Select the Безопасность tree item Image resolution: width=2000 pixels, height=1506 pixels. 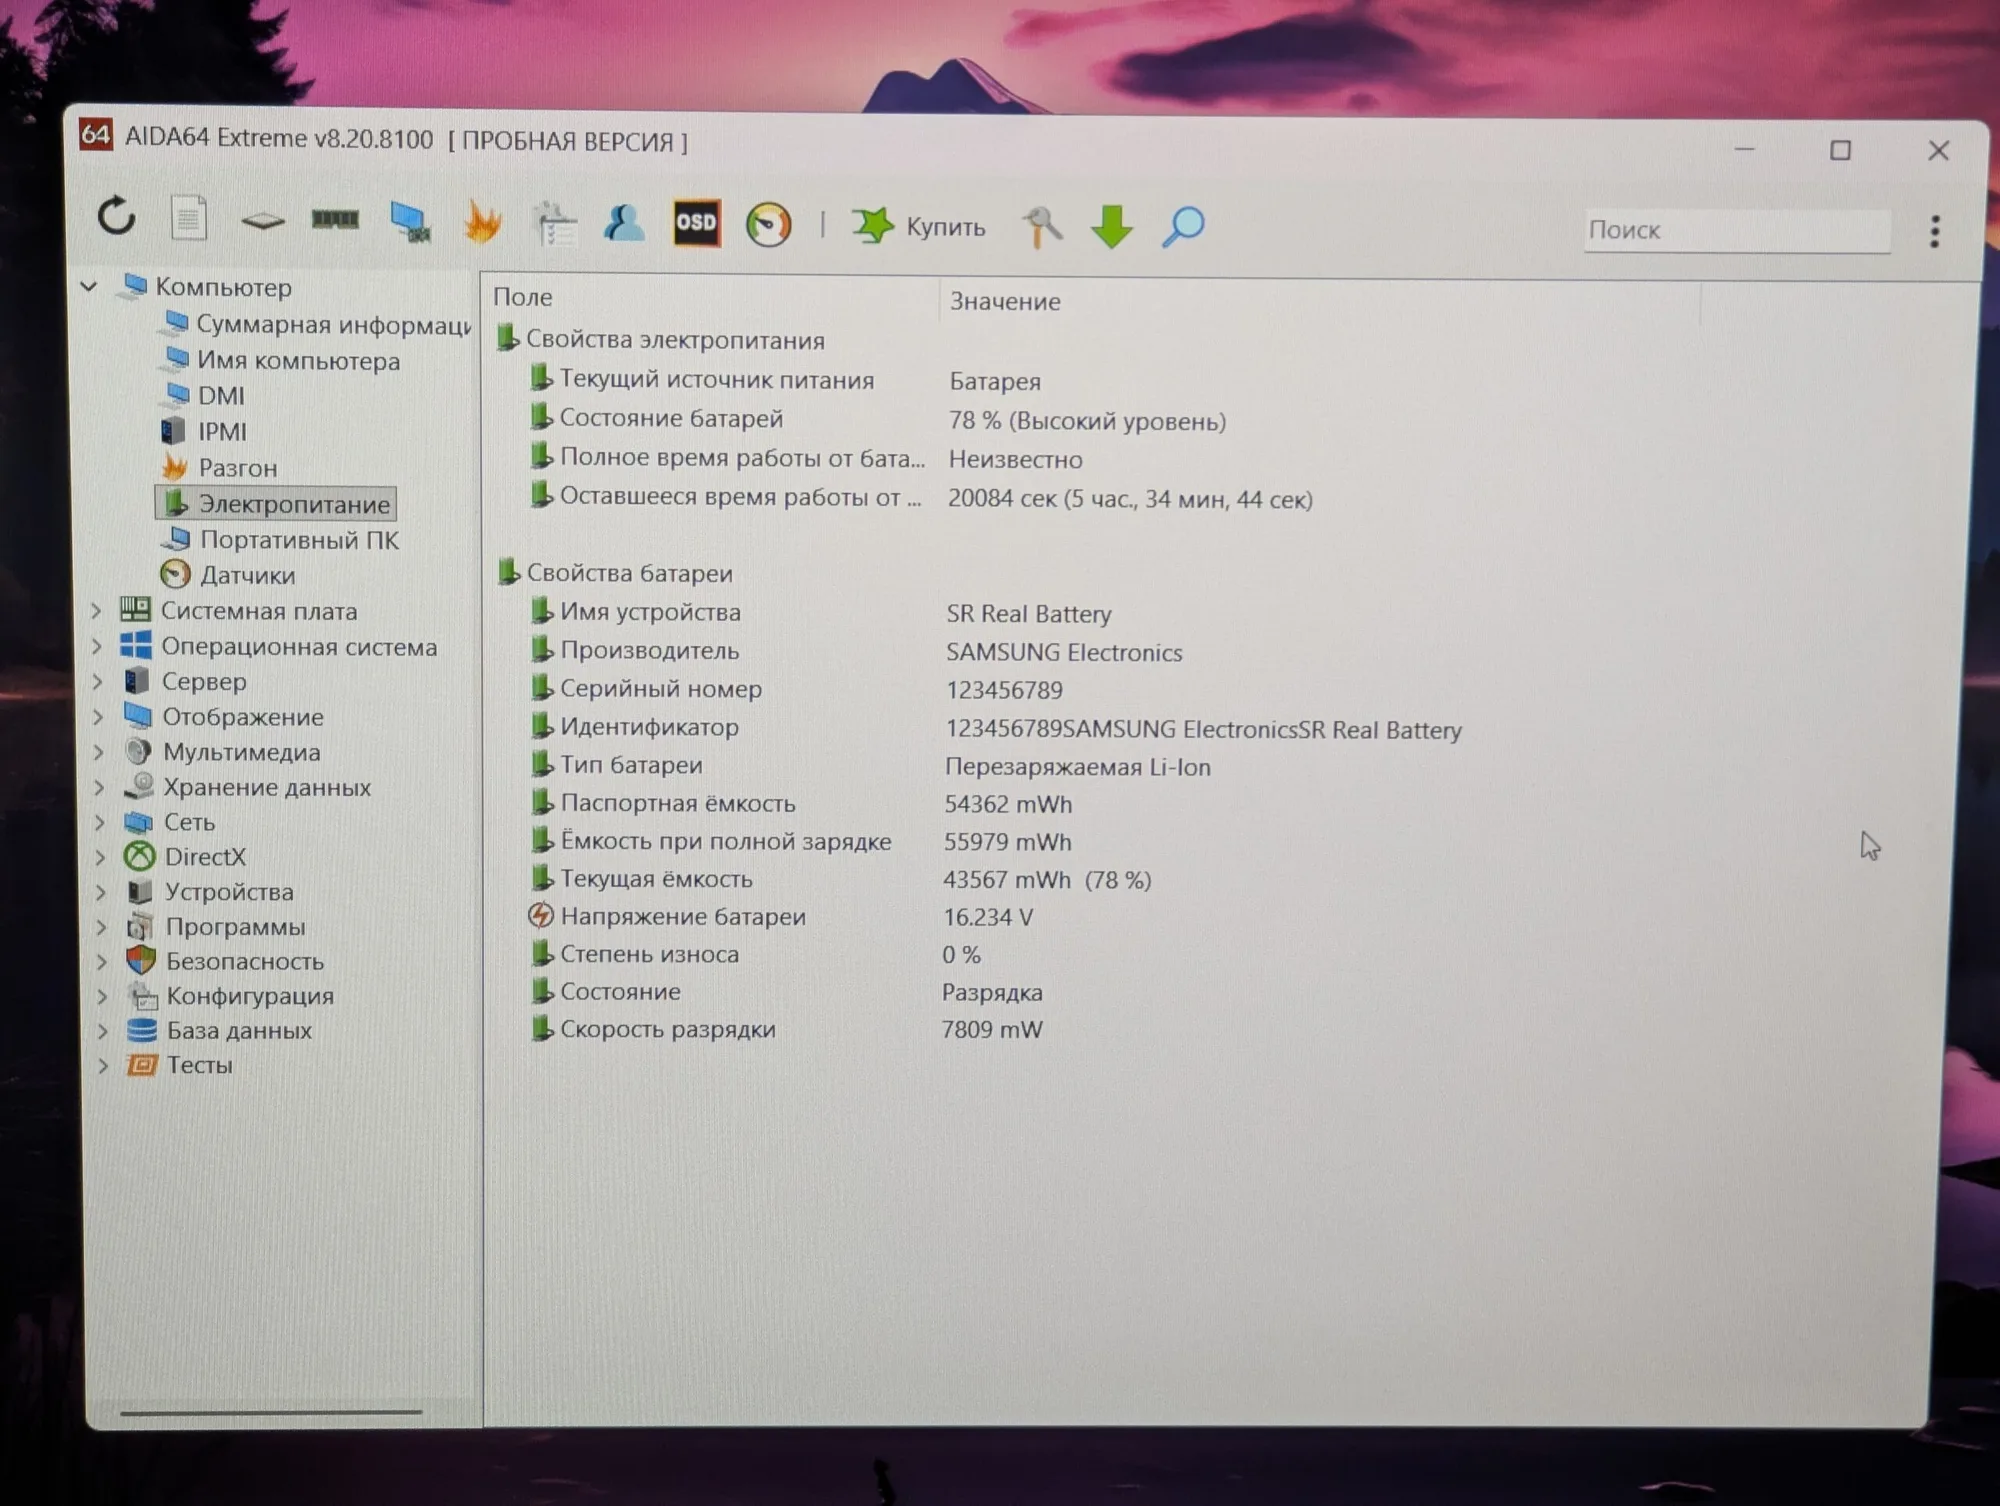(x=225, y=961)
